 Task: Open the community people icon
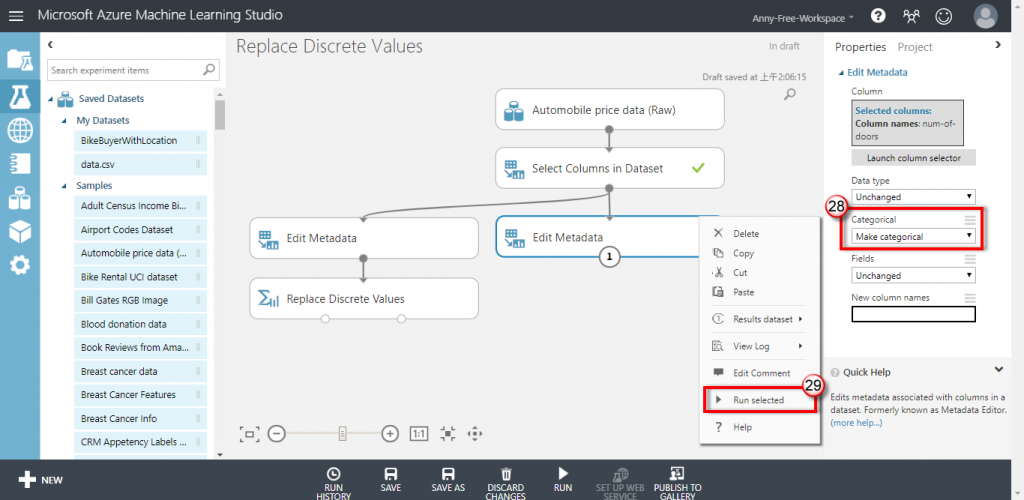[911, 16]
